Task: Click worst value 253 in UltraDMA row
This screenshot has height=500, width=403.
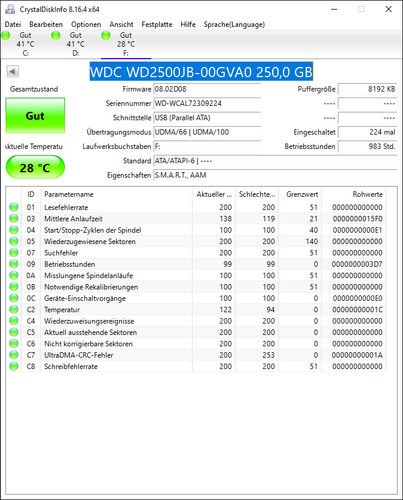Action: pyautogui.click(x=268, y=355)
